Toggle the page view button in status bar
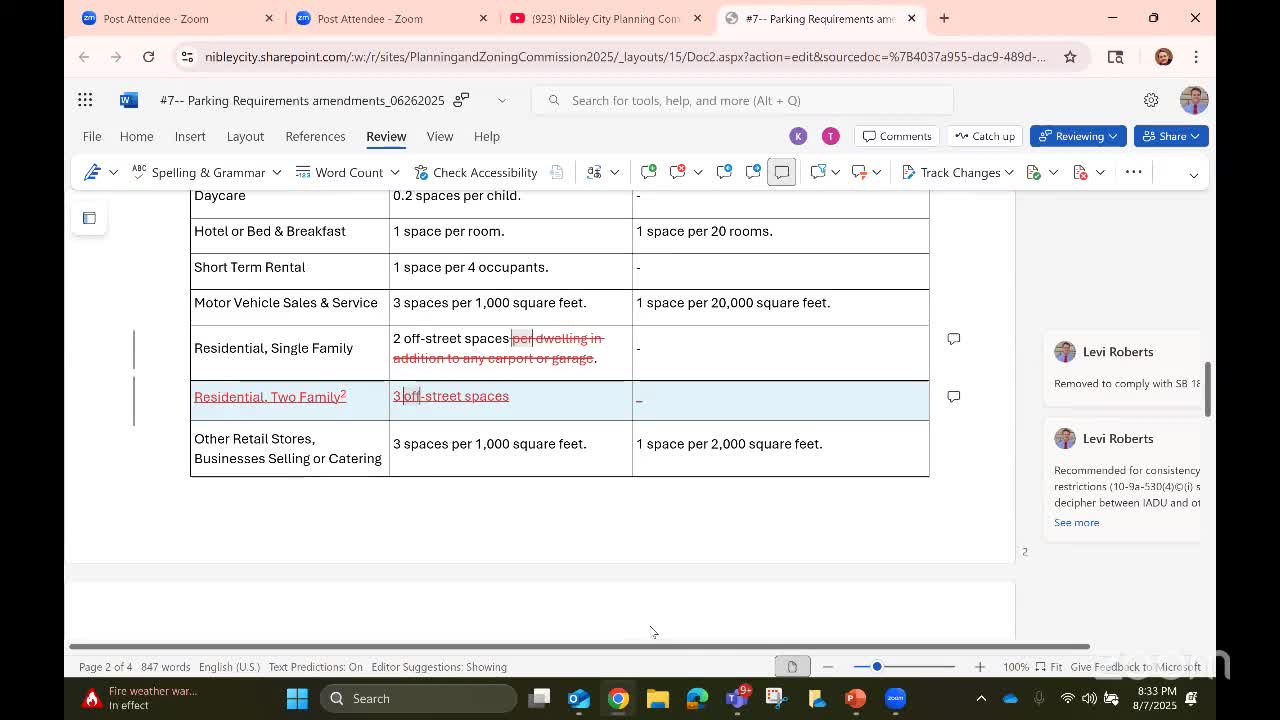This screenshot has height=720, width=1280. [x=792, y=667]
